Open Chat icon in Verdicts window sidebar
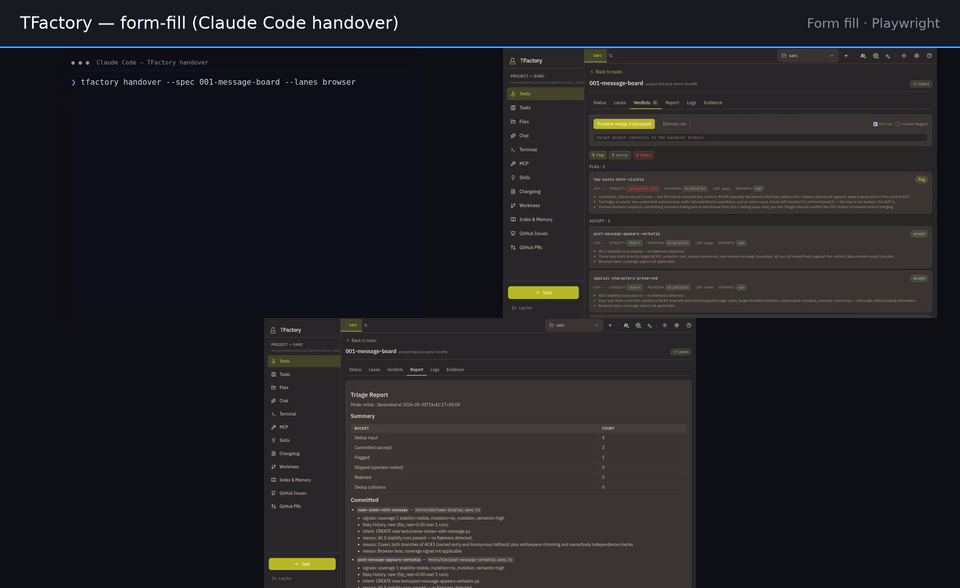Viewport: 960px width, 588px height. tap(513, 135)
